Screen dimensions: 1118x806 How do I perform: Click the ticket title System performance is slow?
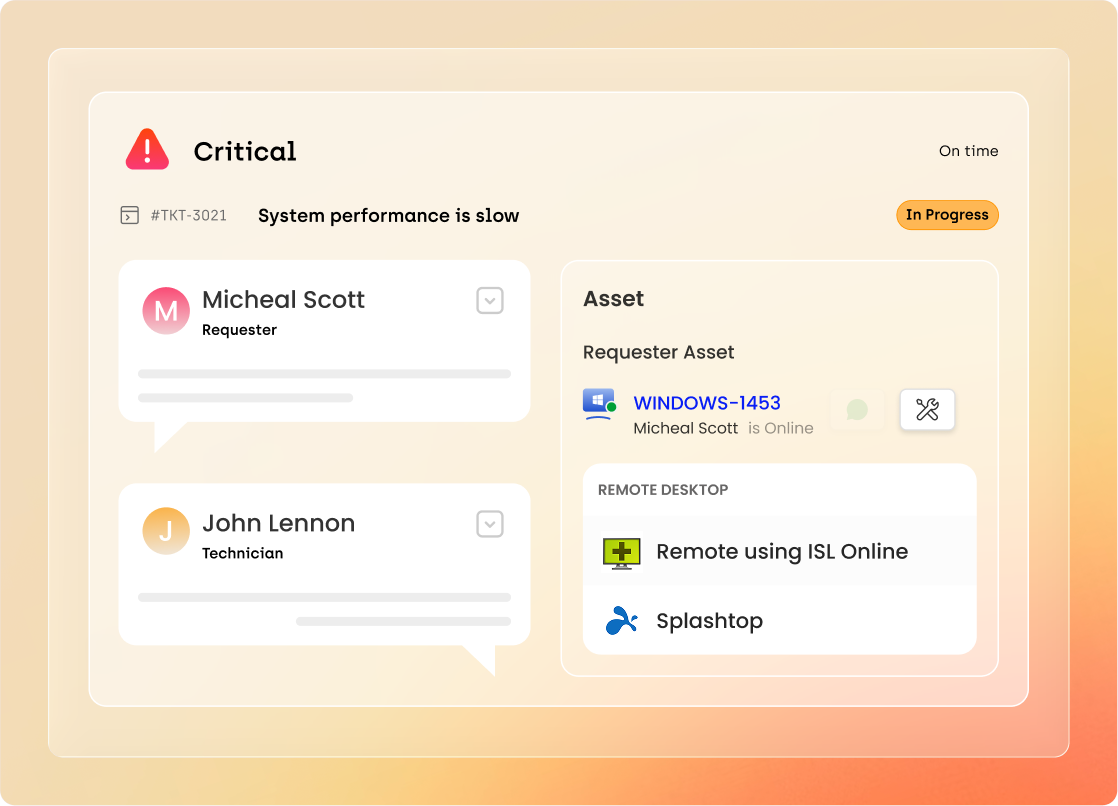click(x=388, y=216)
